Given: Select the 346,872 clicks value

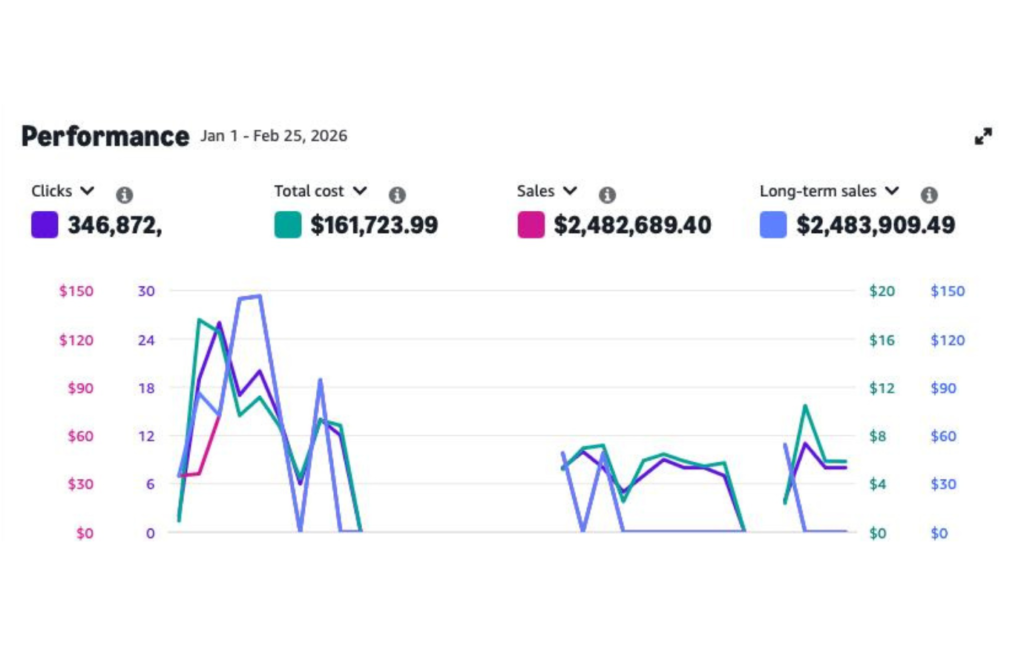Looking at the screenshot, I should (x=114, y=225).
